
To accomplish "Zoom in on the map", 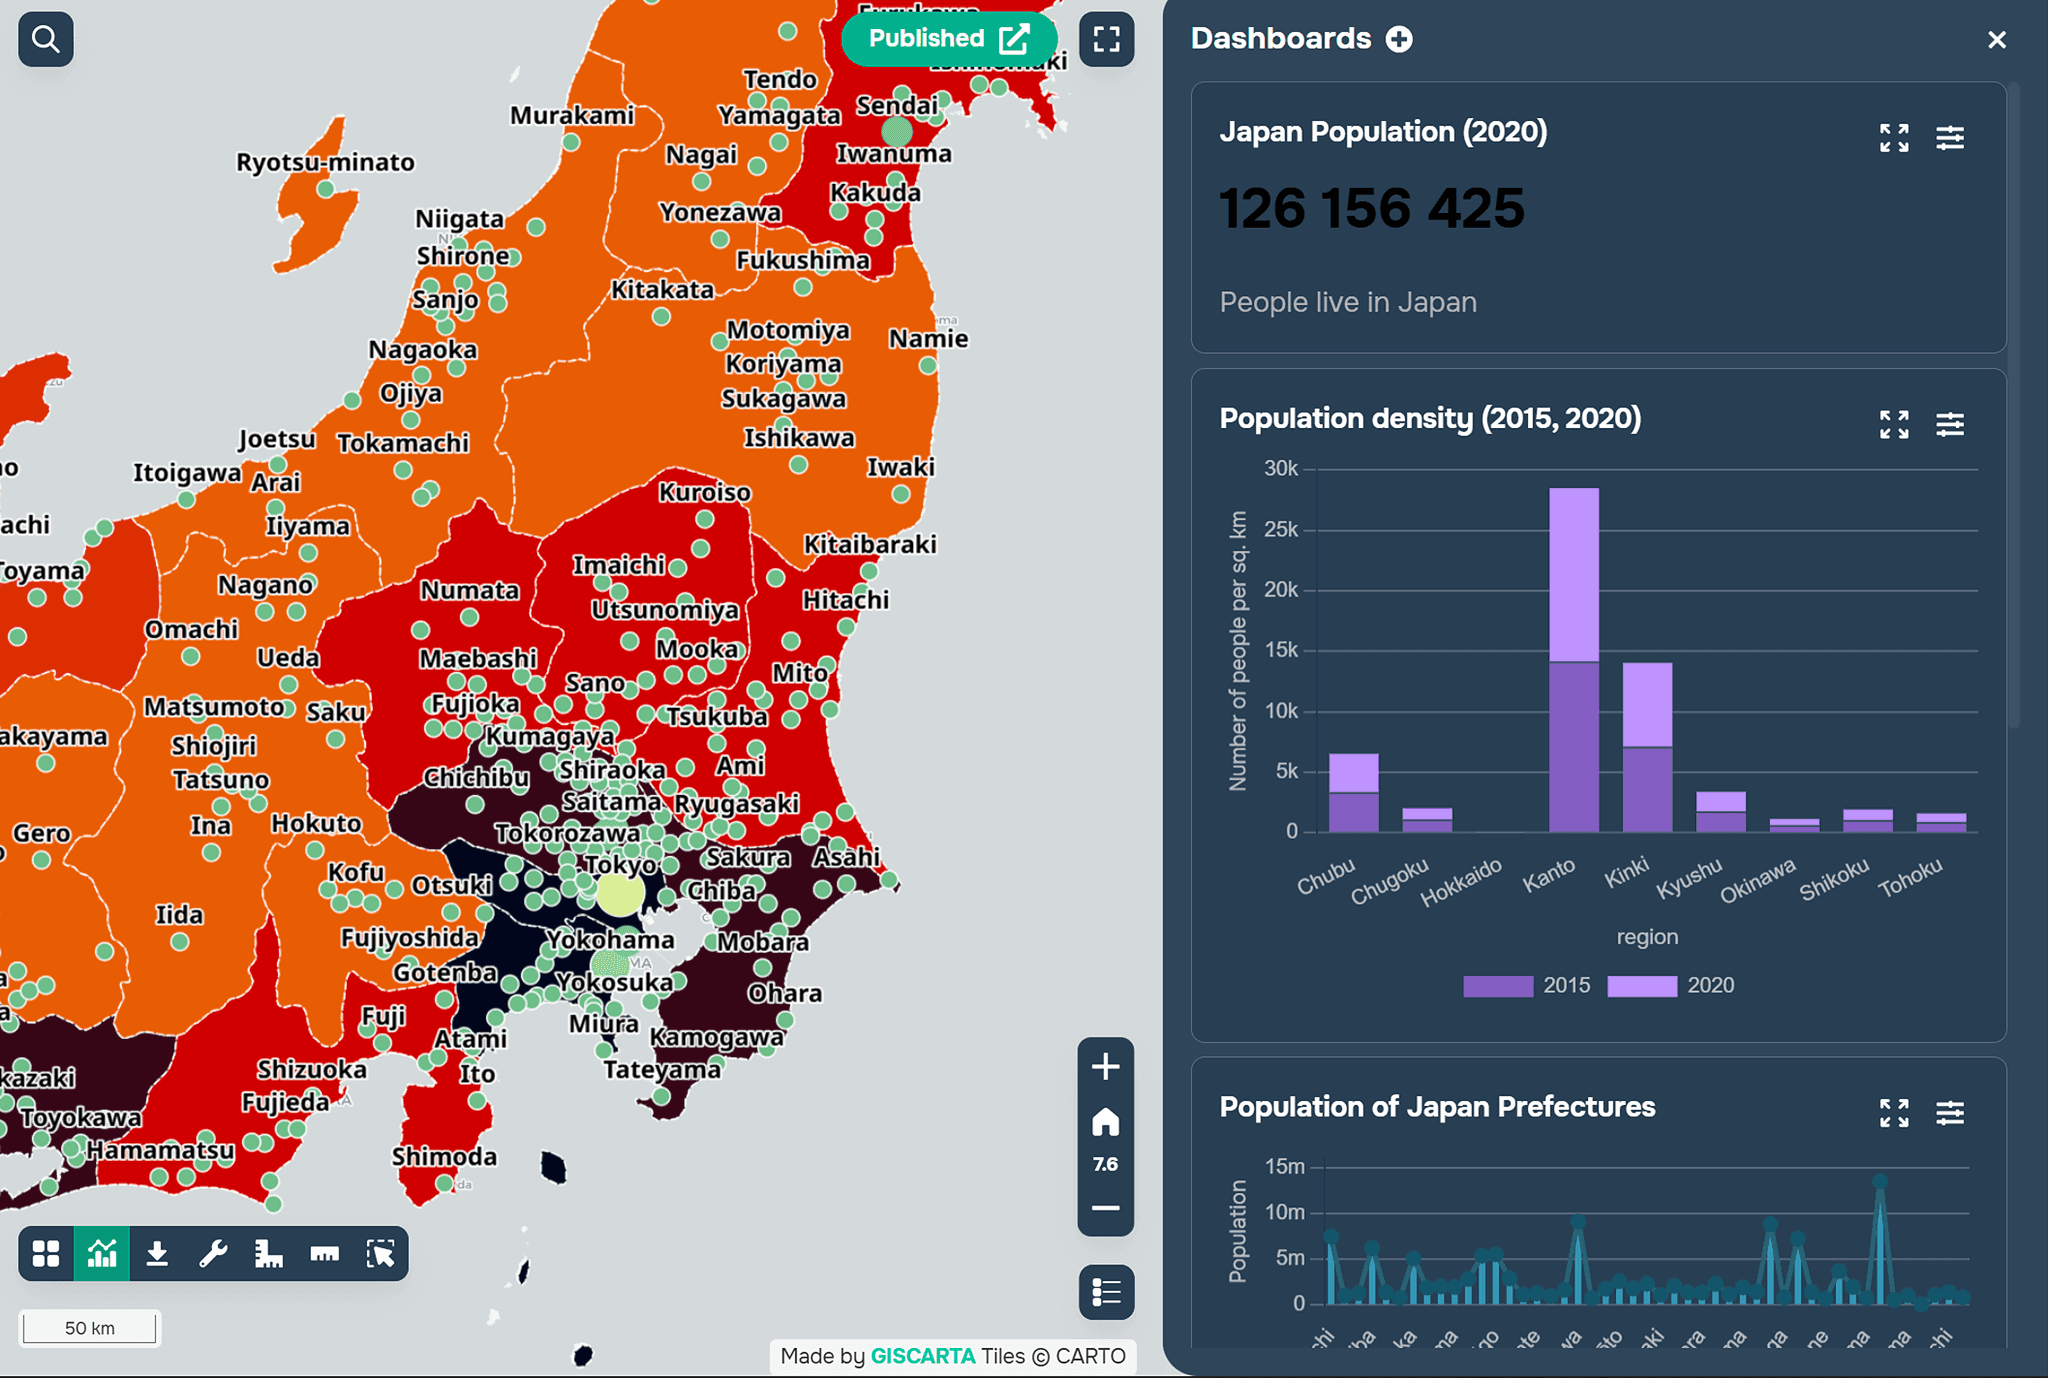I will [1105, 1067].
